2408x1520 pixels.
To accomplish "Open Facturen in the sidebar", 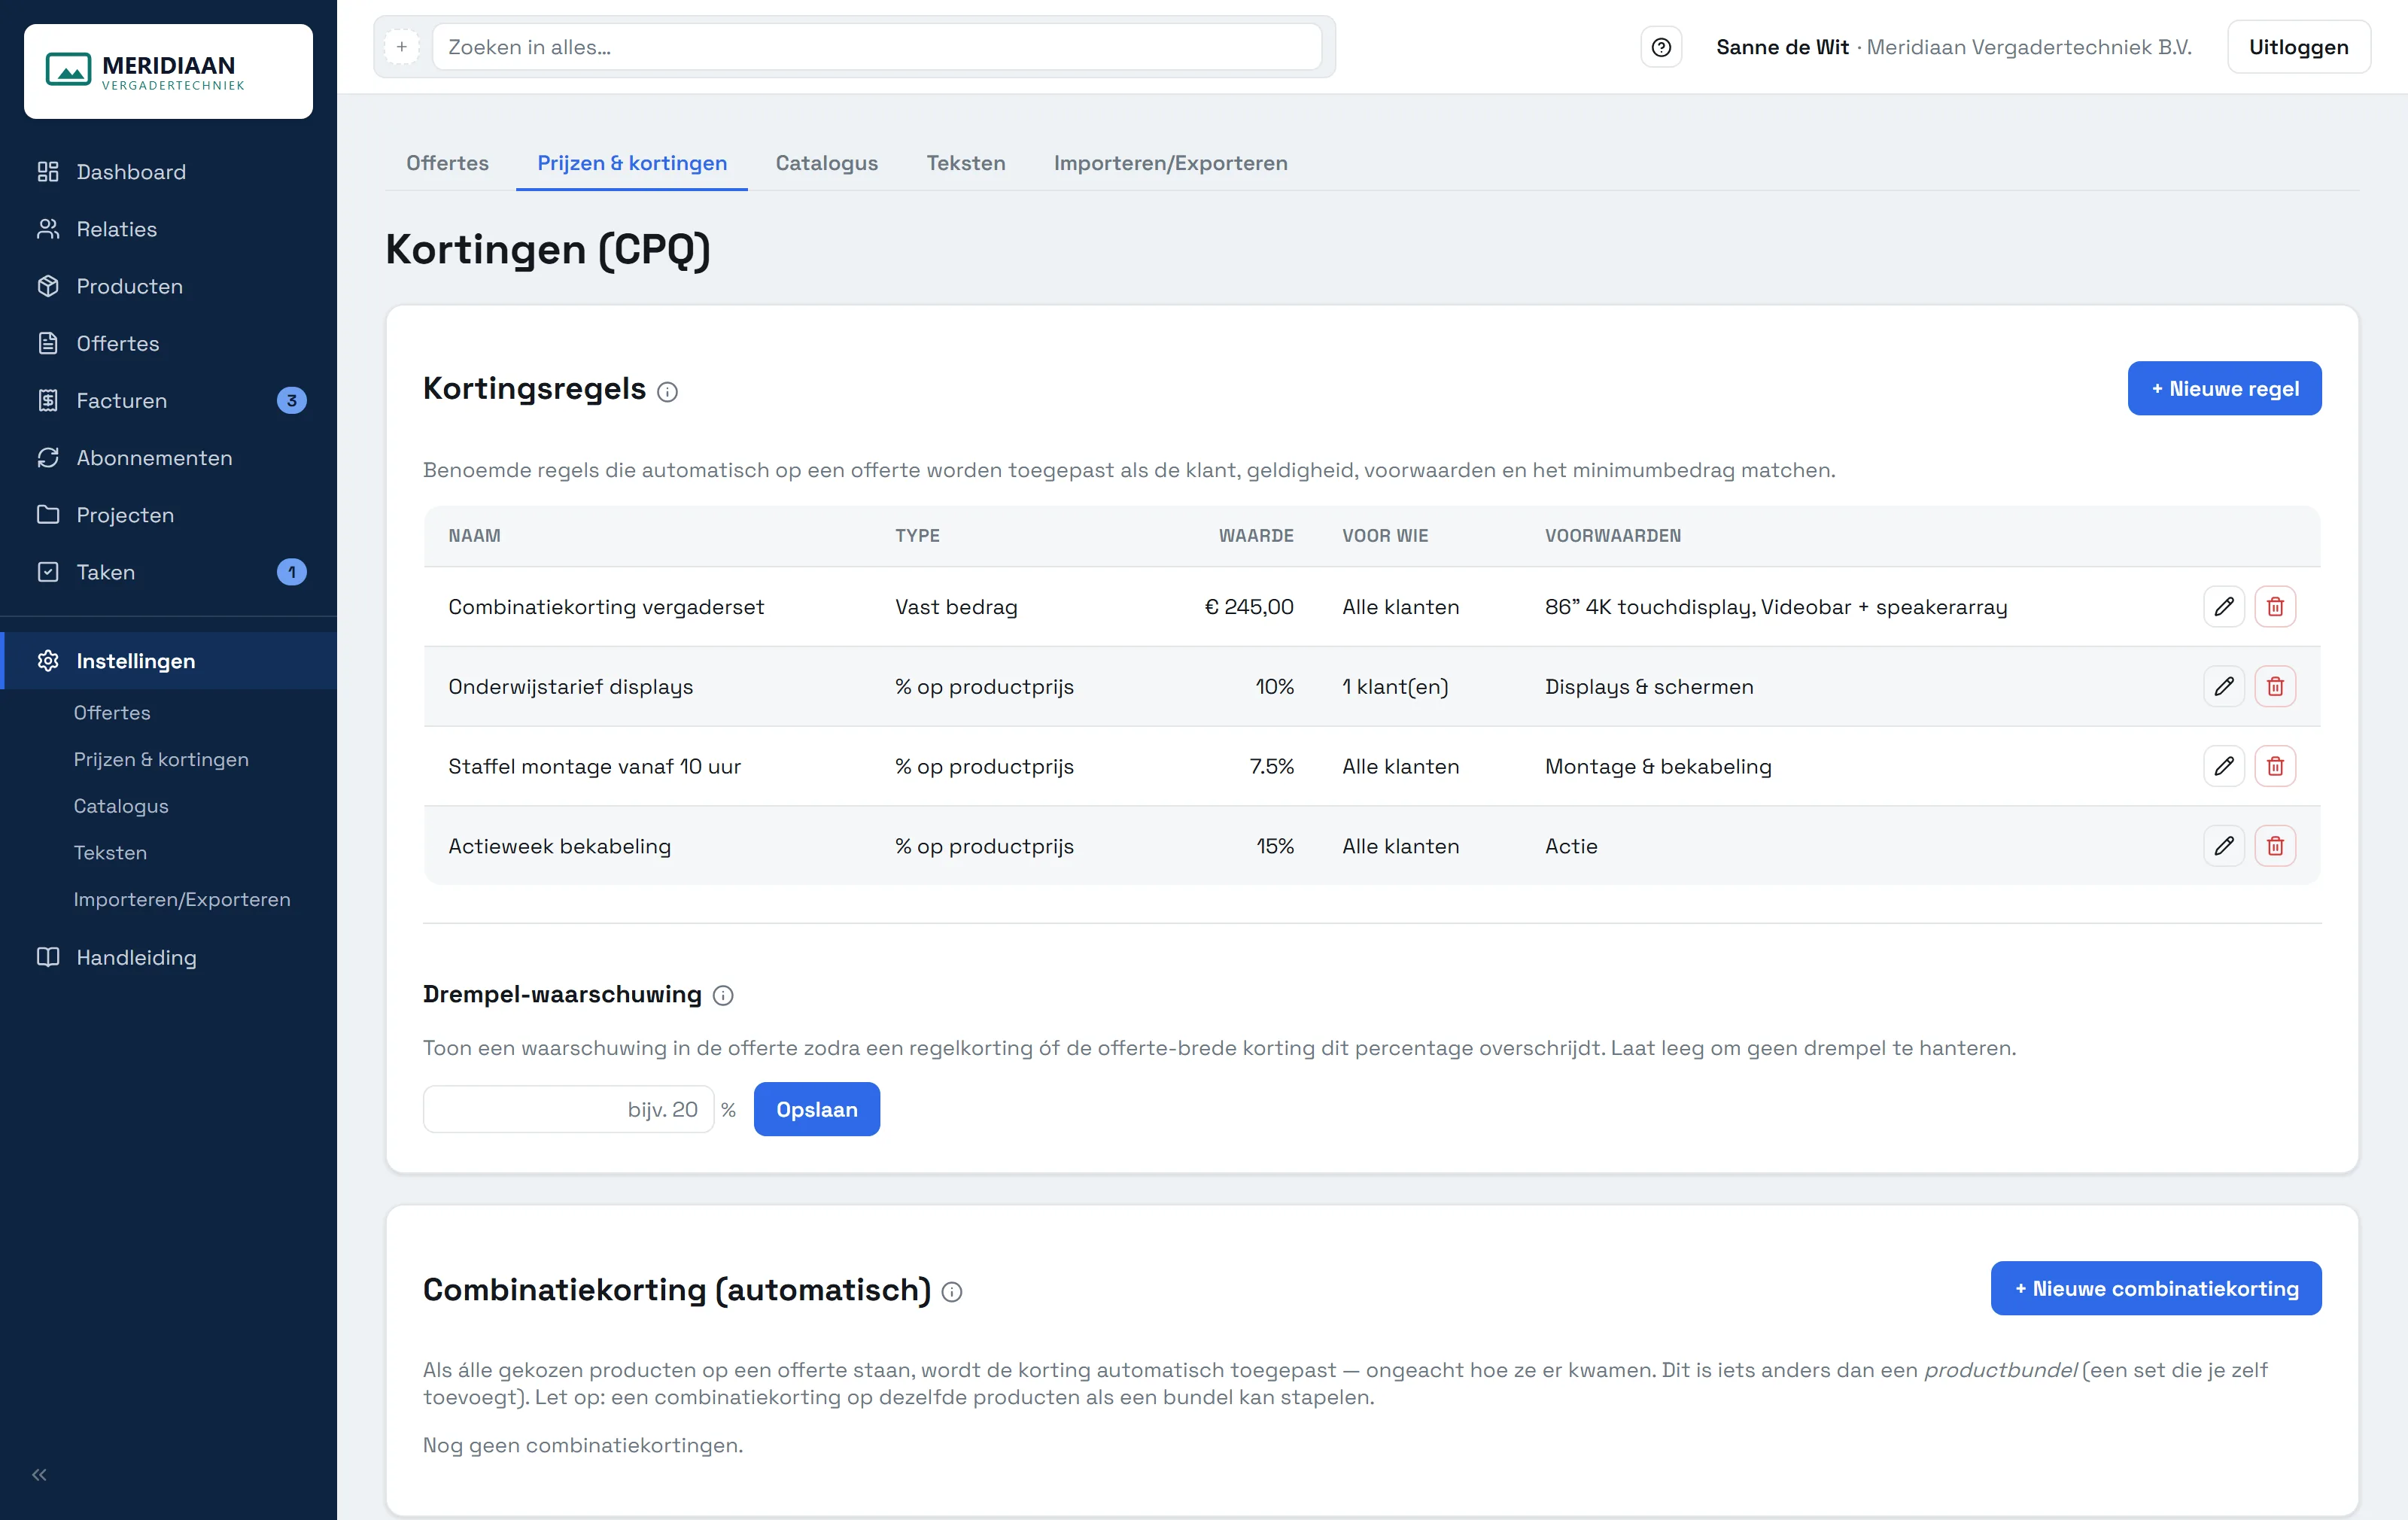I will pos(168,400).
